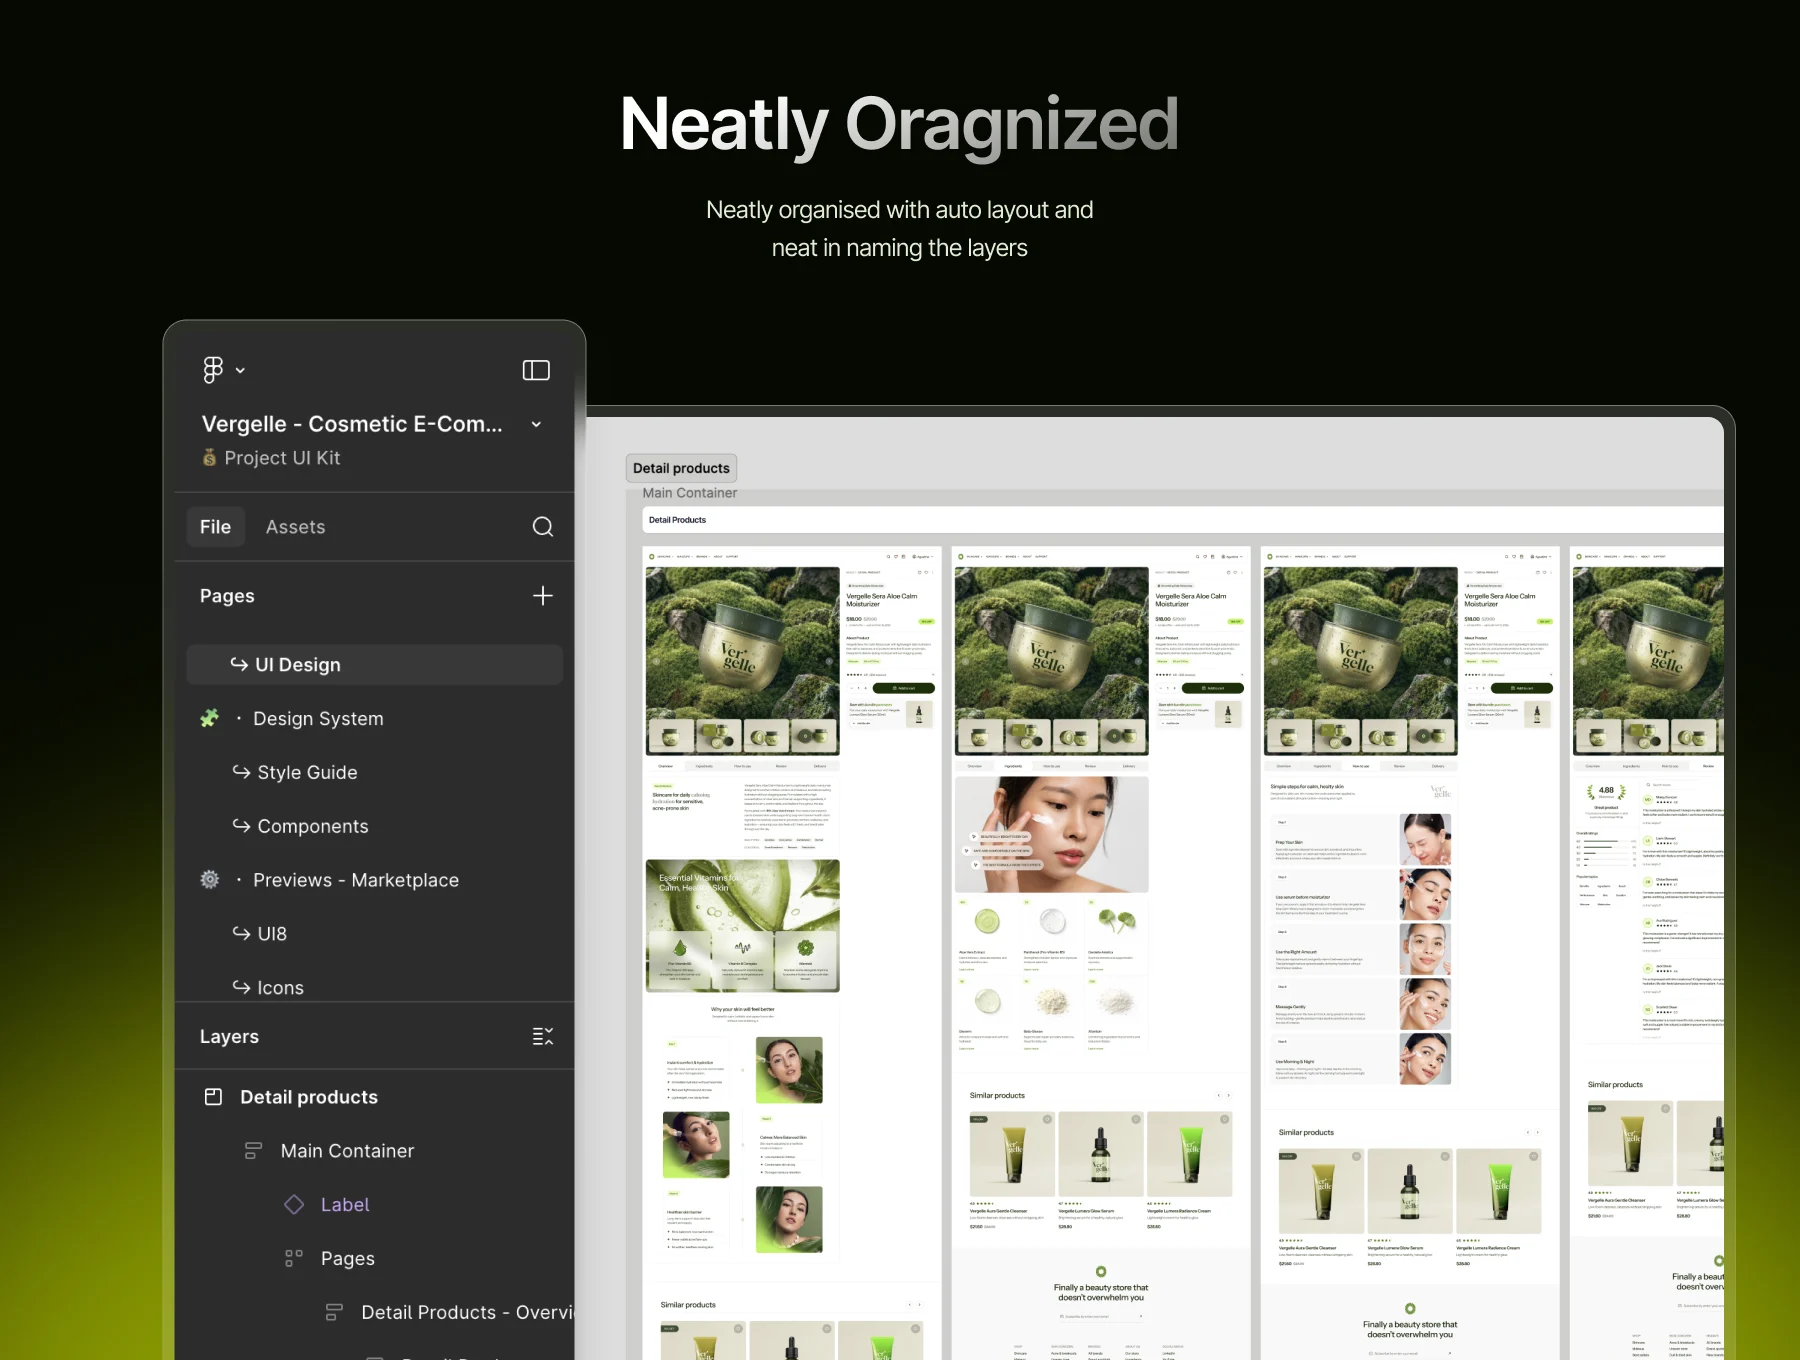Open the Vergelle file name dropdown chevron
This screenshot has height=1360, width=1800.
click(x=536, y=424)
